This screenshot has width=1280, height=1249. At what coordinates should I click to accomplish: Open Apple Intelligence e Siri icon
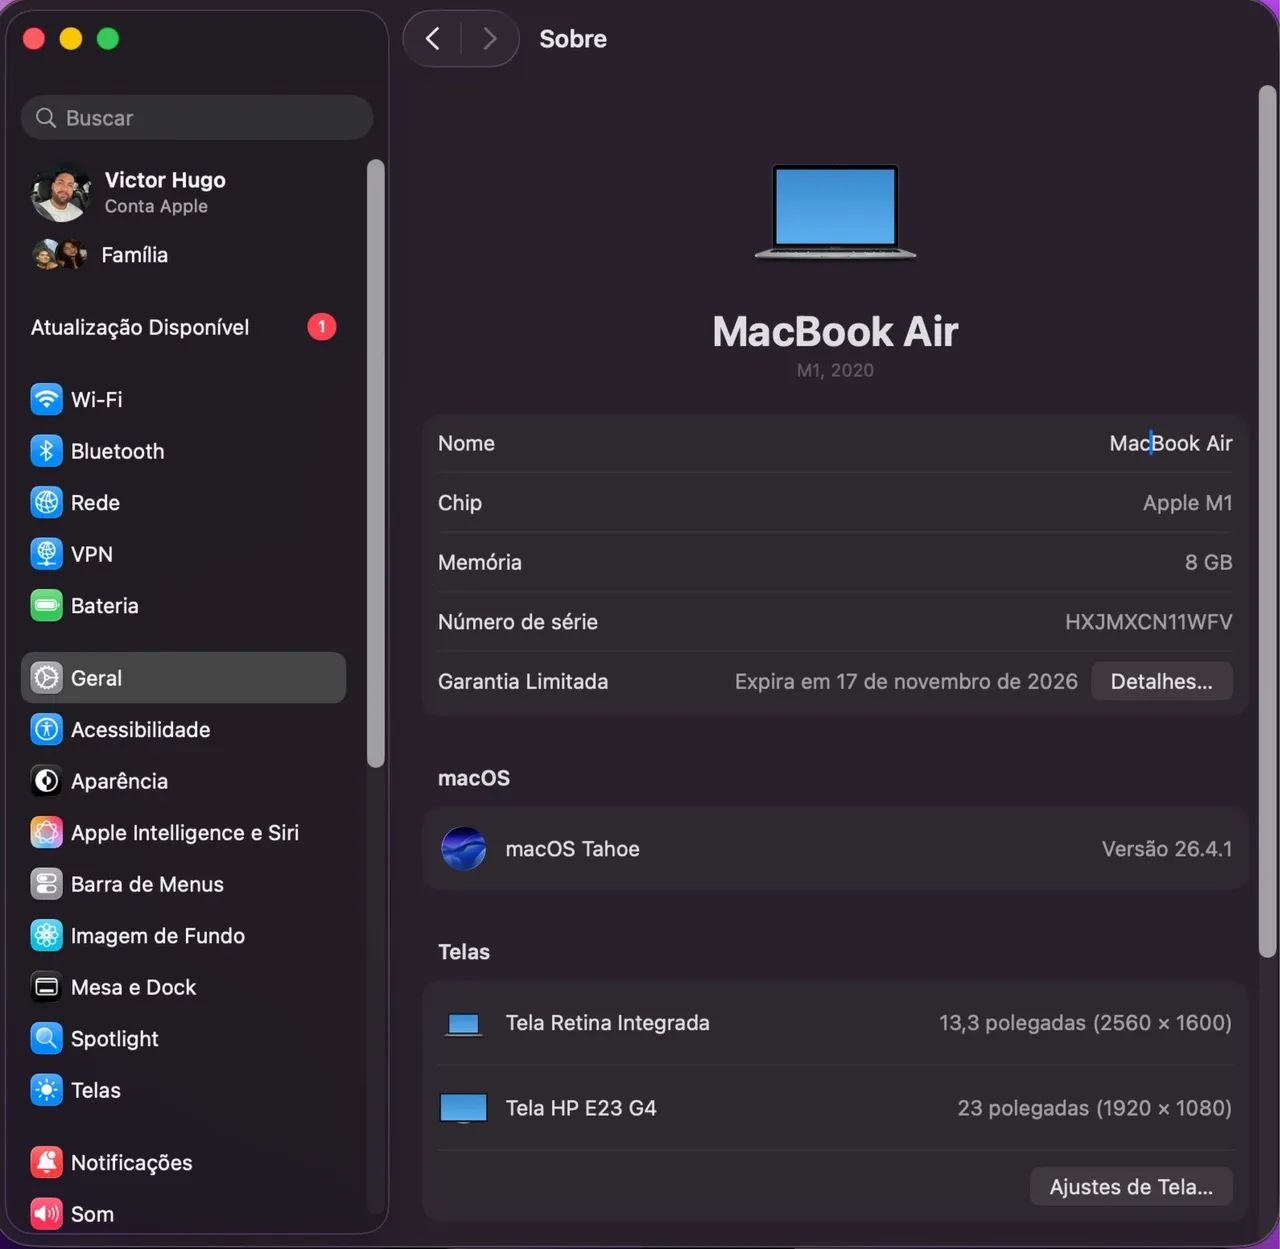46,832
